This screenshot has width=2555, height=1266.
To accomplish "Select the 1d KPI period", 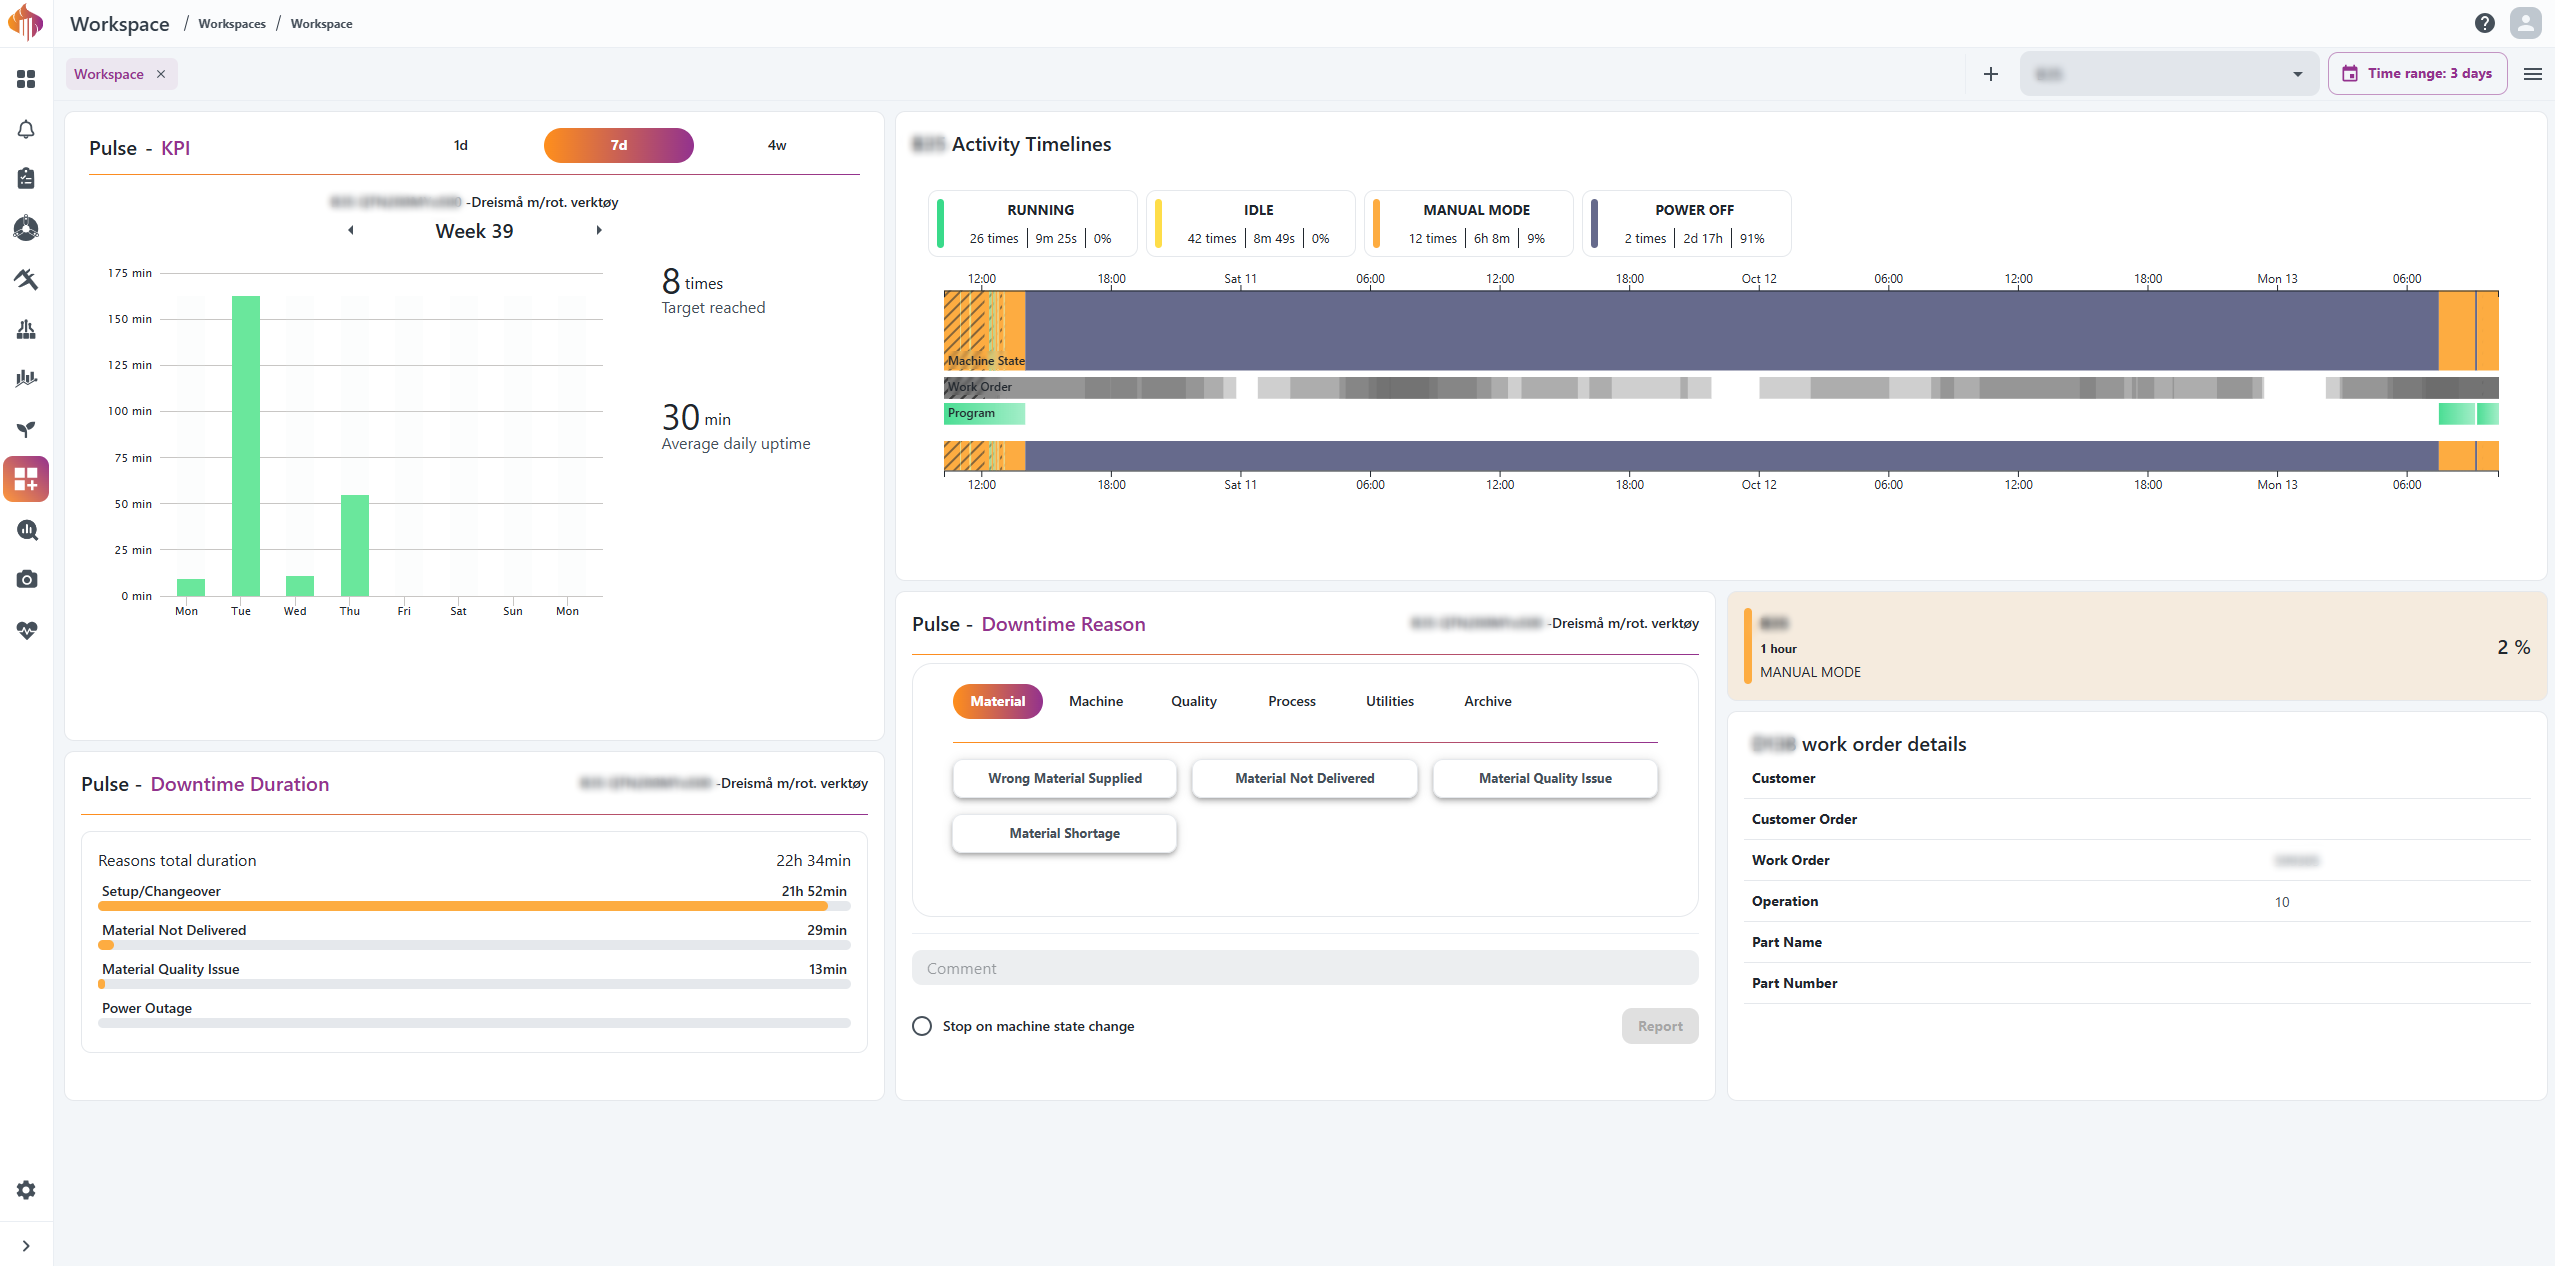I will coord(460,145).
